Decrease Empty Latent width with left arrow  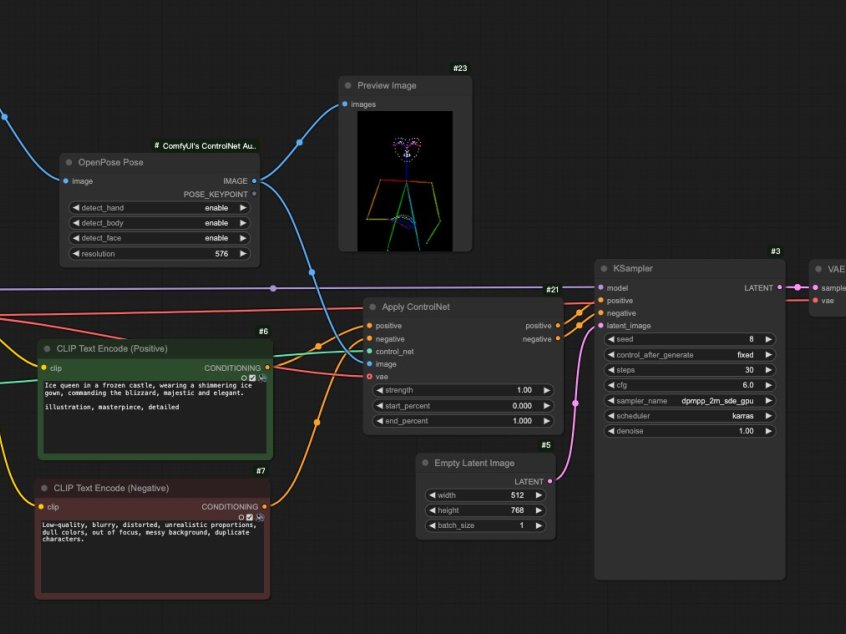(x=432, y=495)
